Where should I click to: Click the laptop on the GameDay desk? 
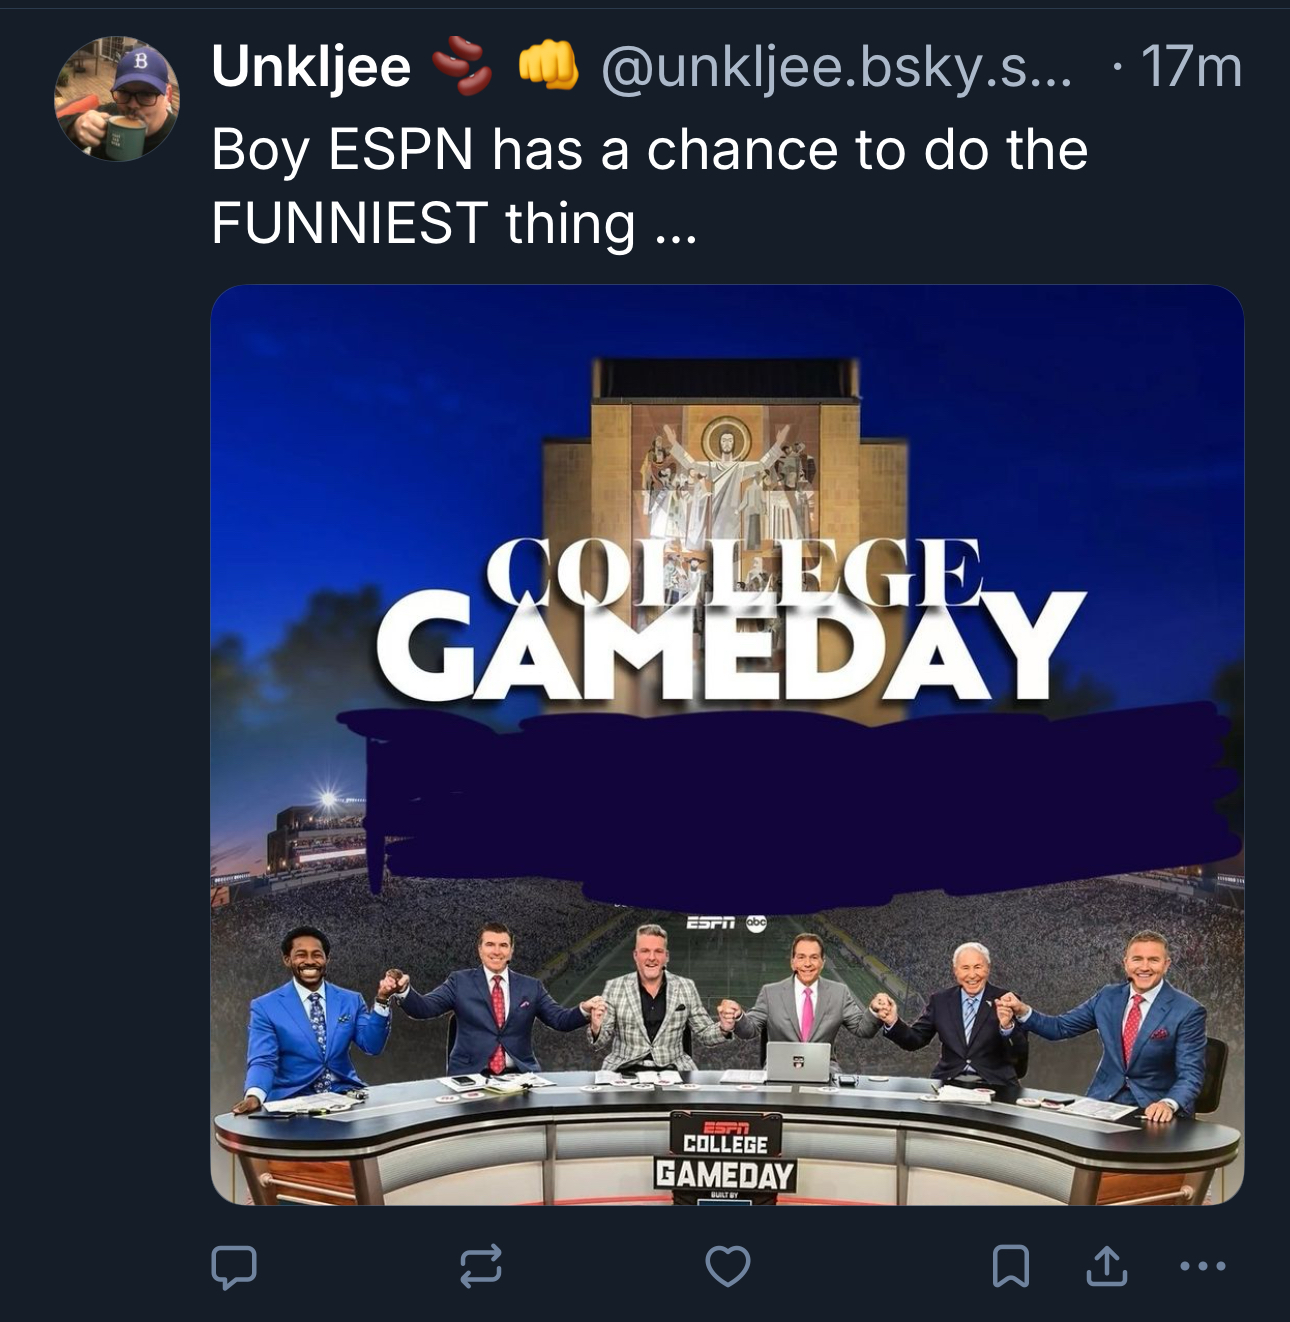point(797,1062)
